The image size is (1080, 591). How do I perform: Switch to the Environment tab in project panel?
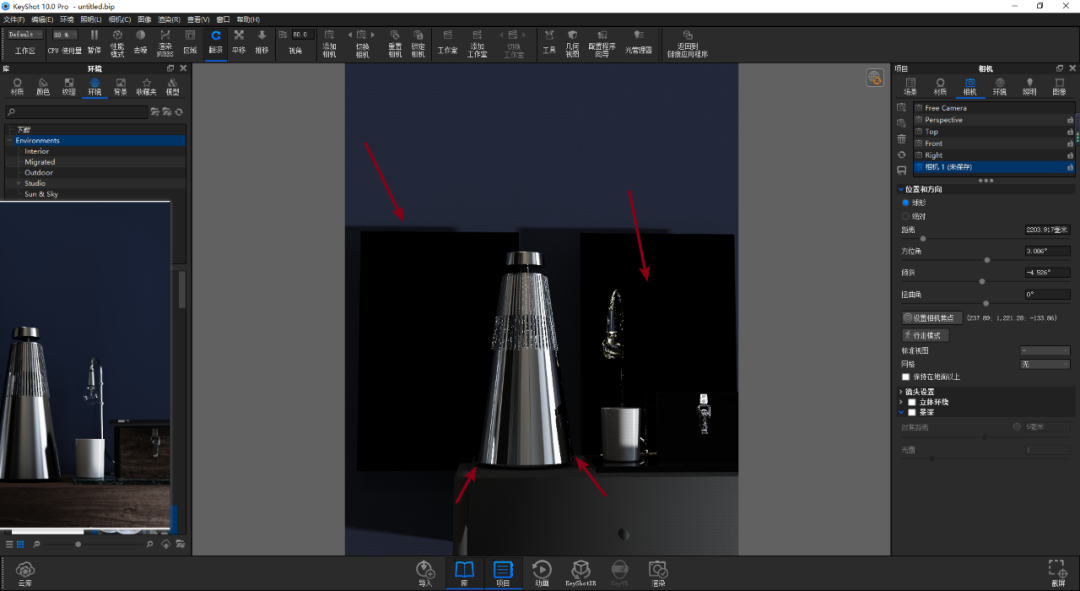[x=999, y=86]
